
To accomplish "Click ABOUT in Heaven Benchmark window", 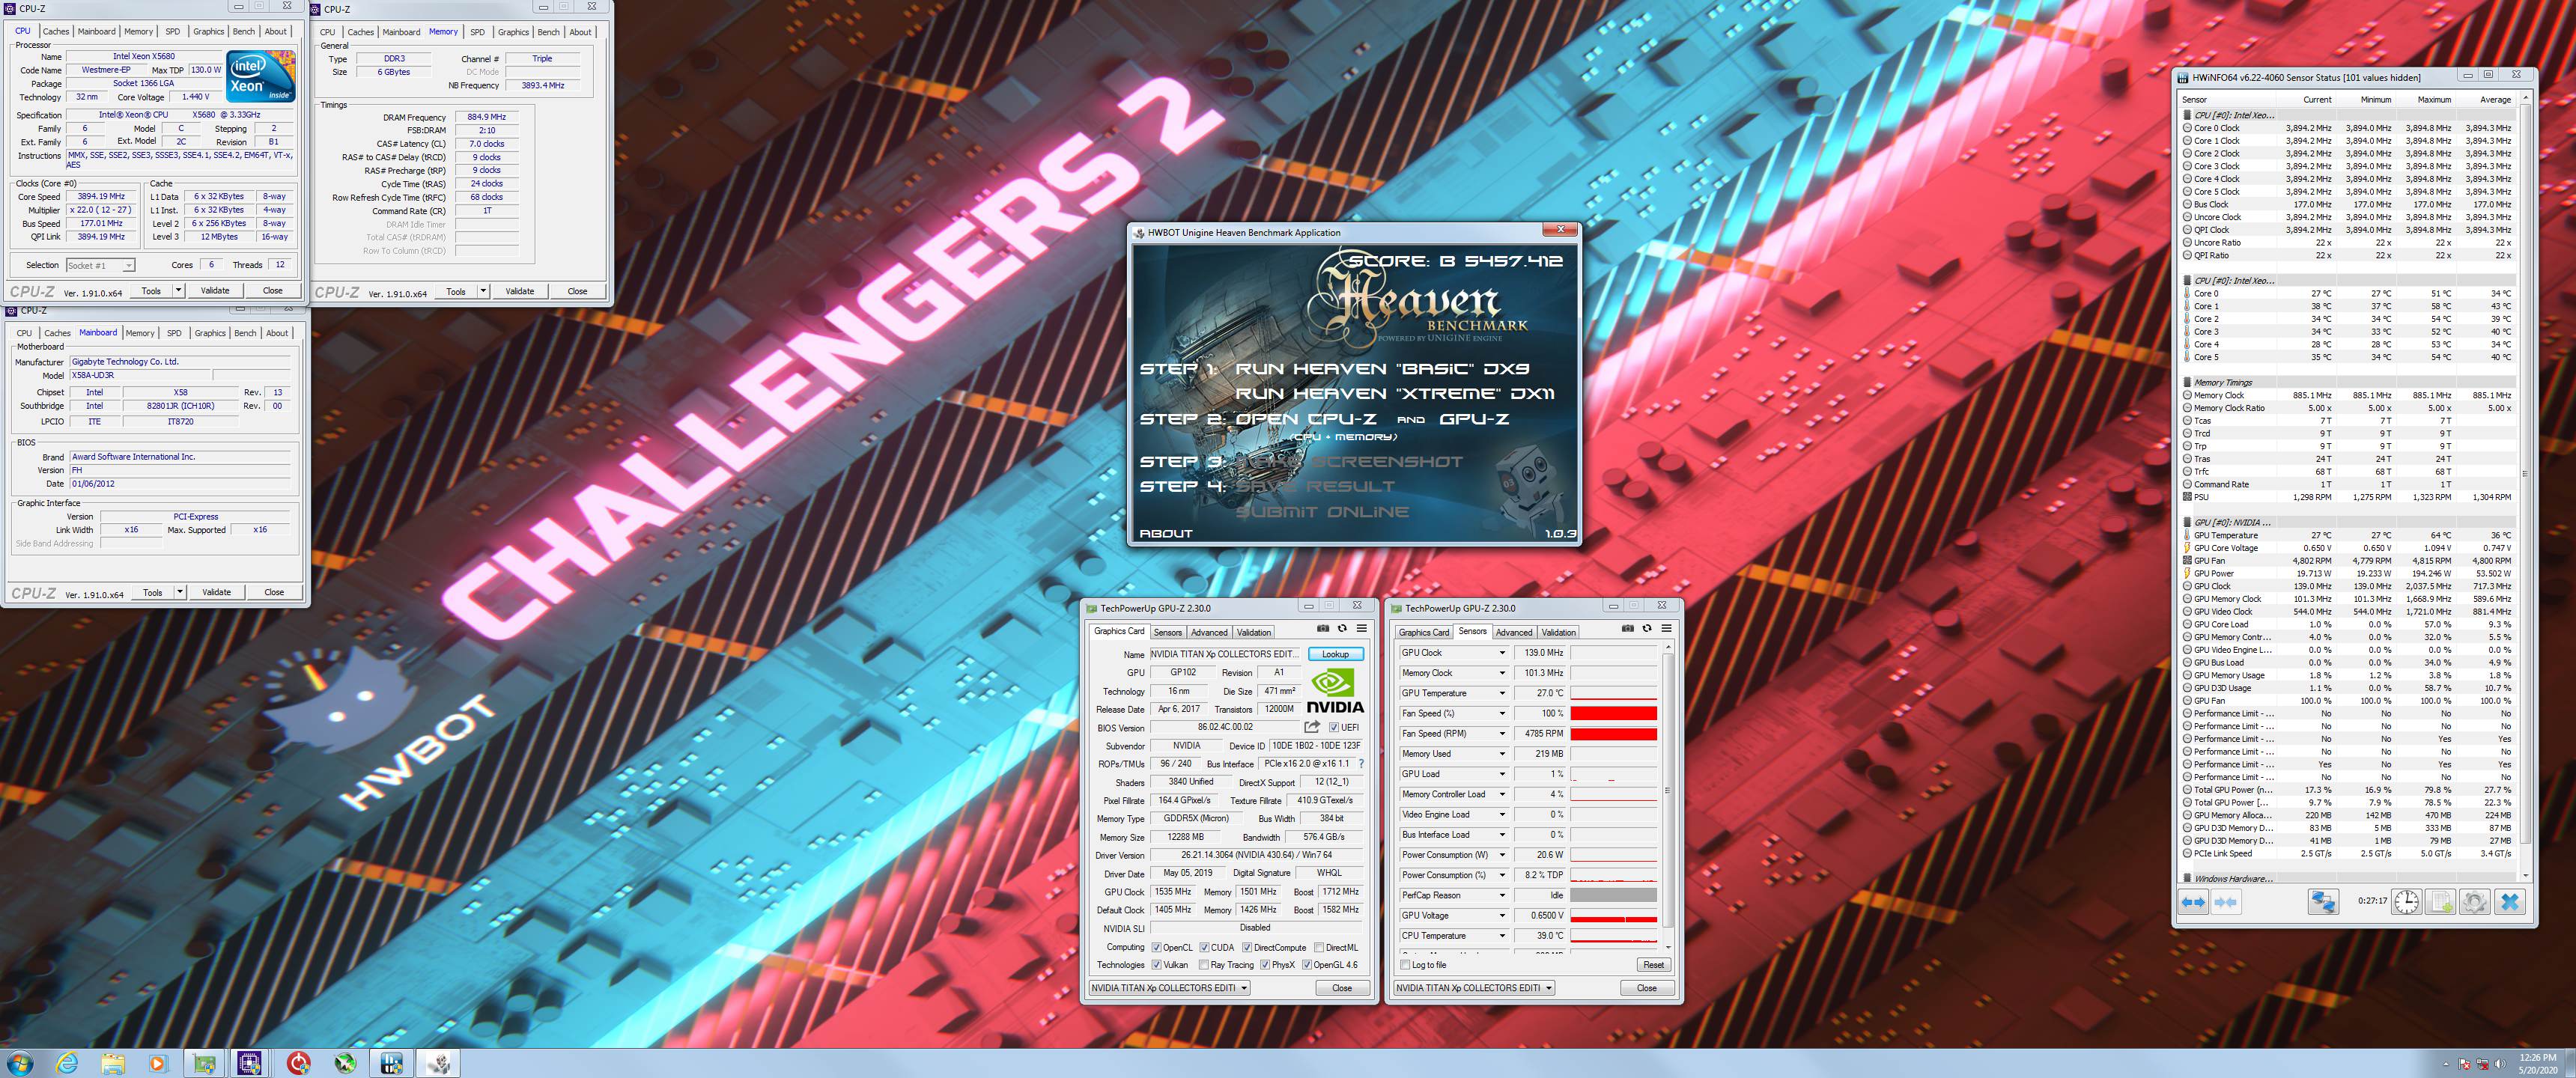I will click(1166, 533).
